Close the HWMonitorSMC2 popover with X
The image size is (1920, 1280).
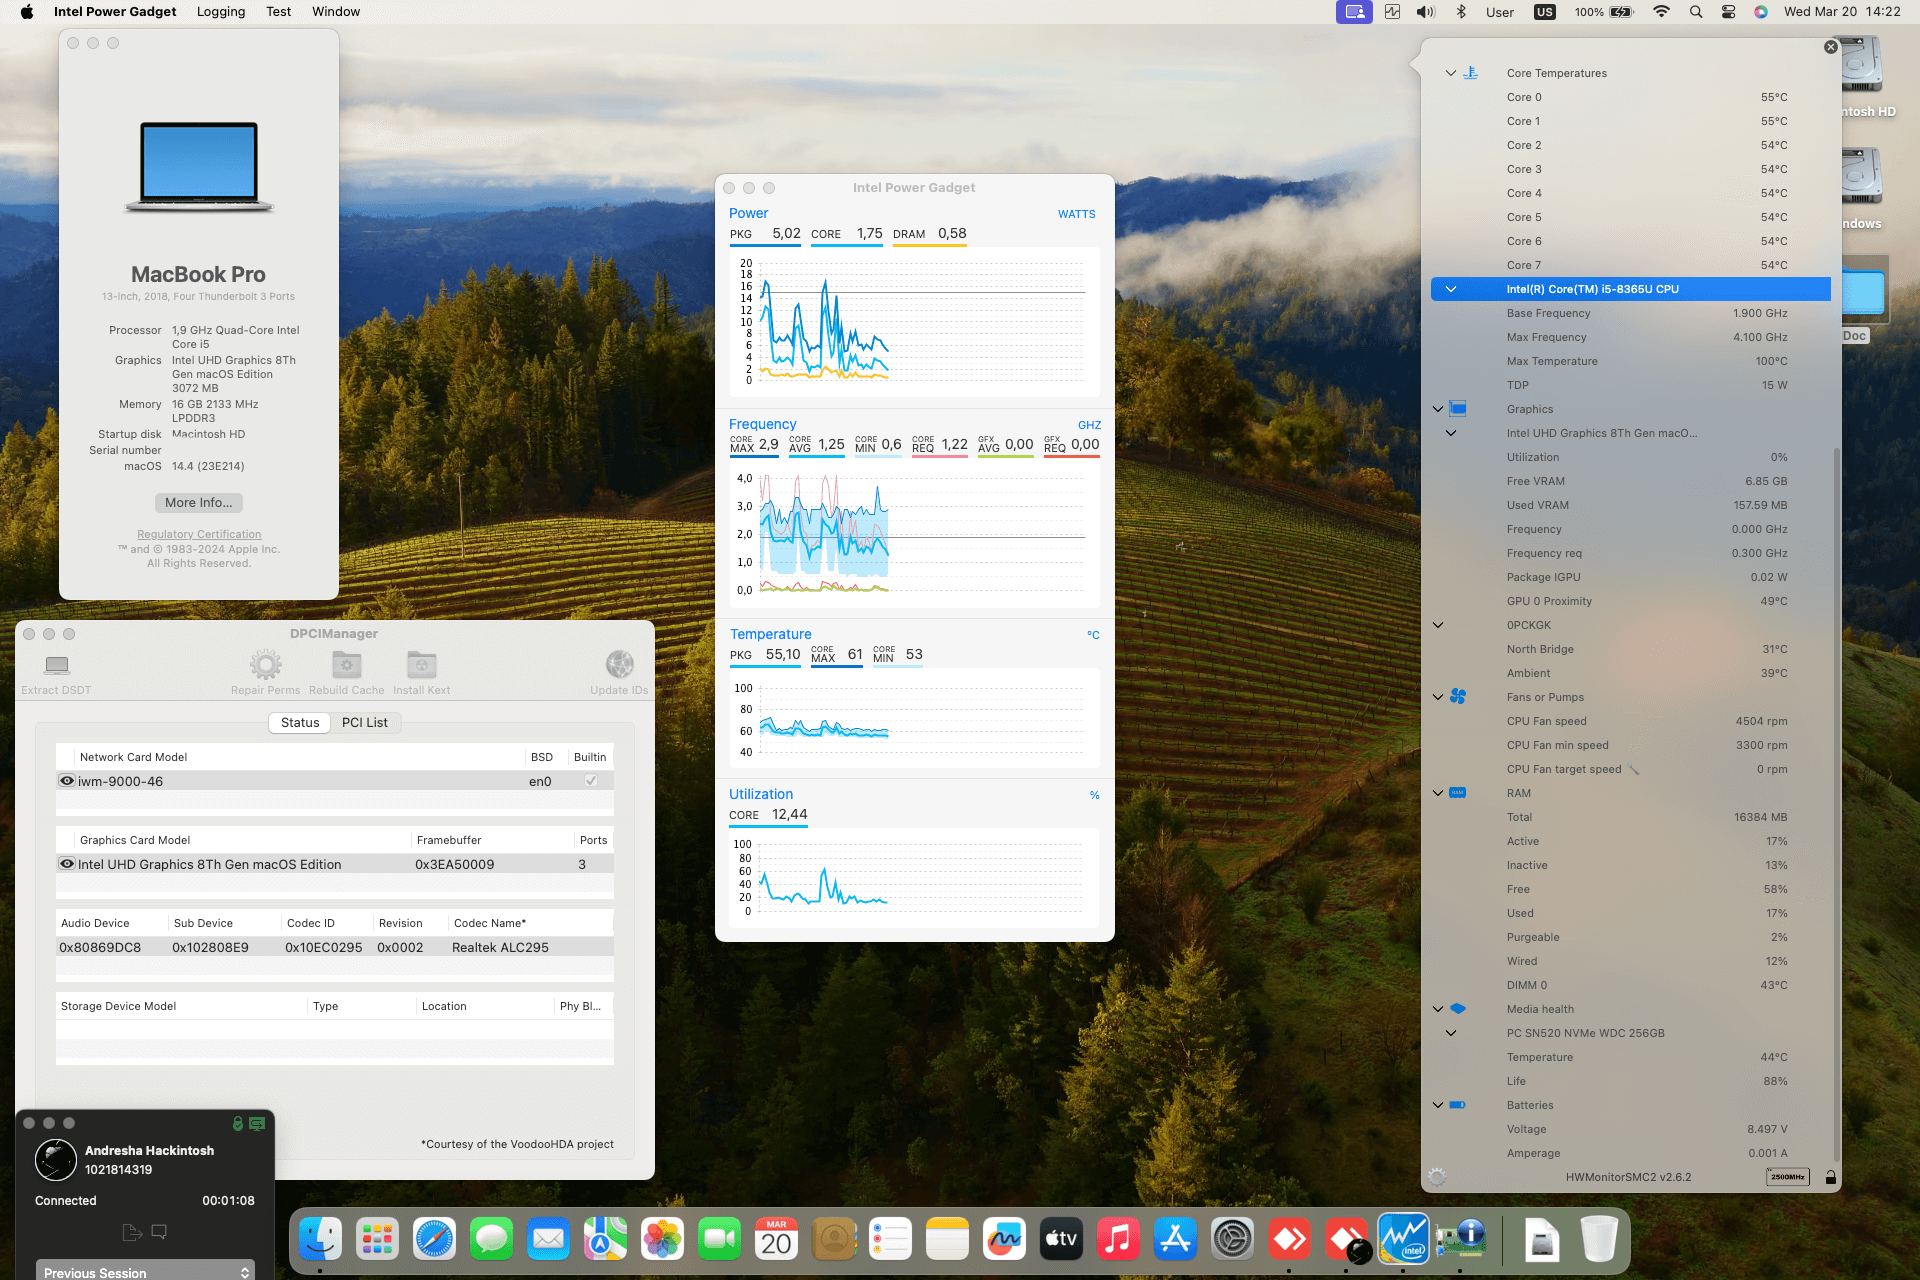point(1830,47)
